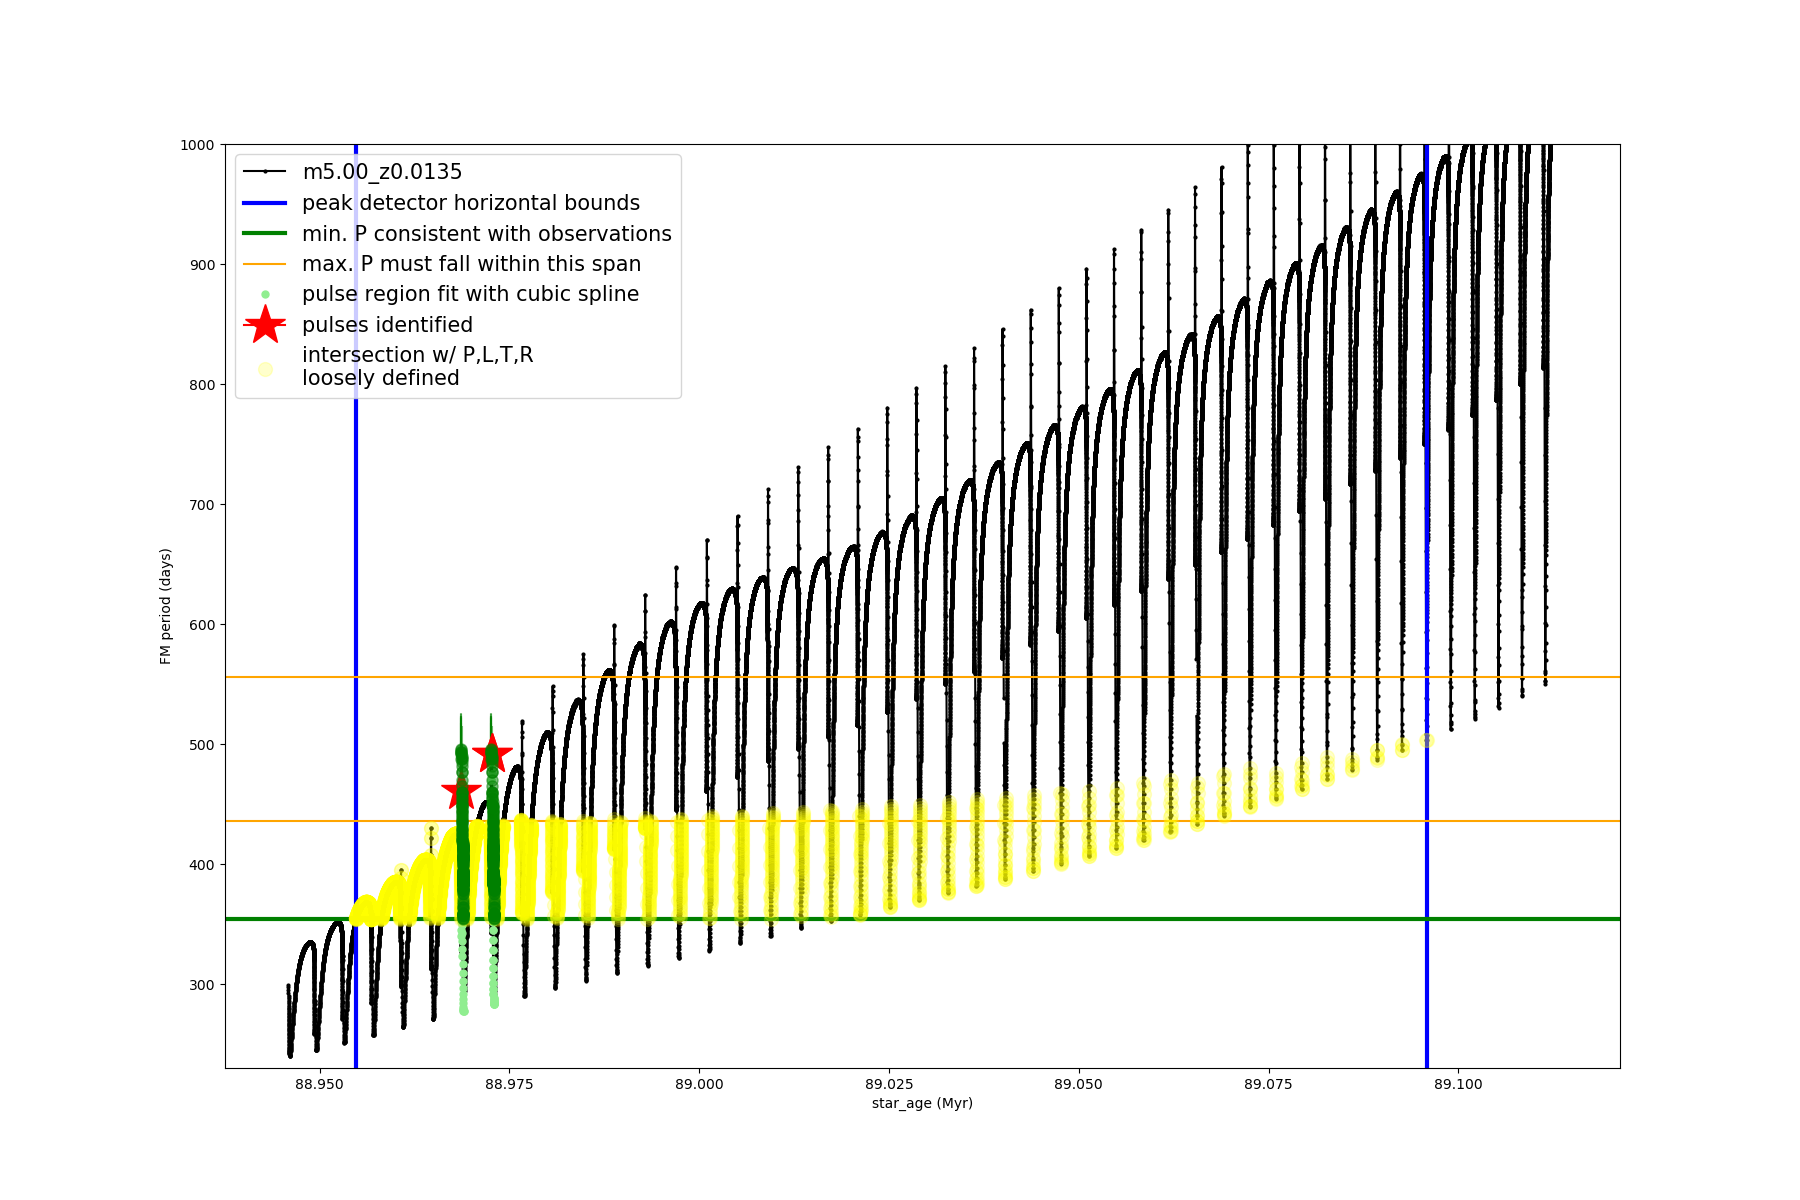This screenshot has width=1800, height=1200.
Task: Click the green line sample in the legend
Action: [265, 233]
